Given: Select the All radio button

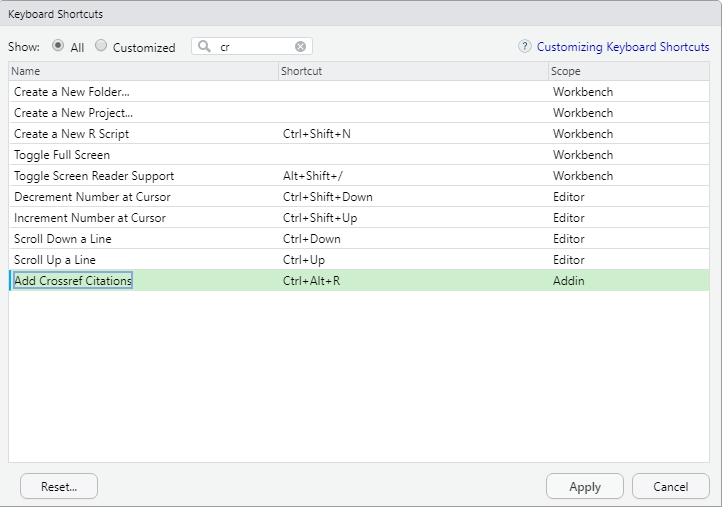Looking at the screenshot, I should 58,46.
